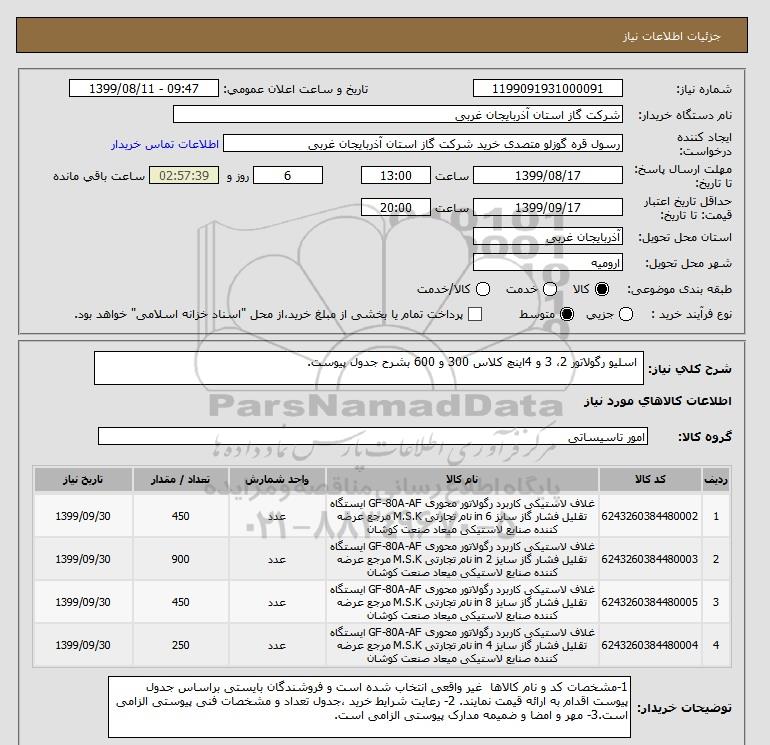Click the validity hour field 20:00

click(396, 207)
